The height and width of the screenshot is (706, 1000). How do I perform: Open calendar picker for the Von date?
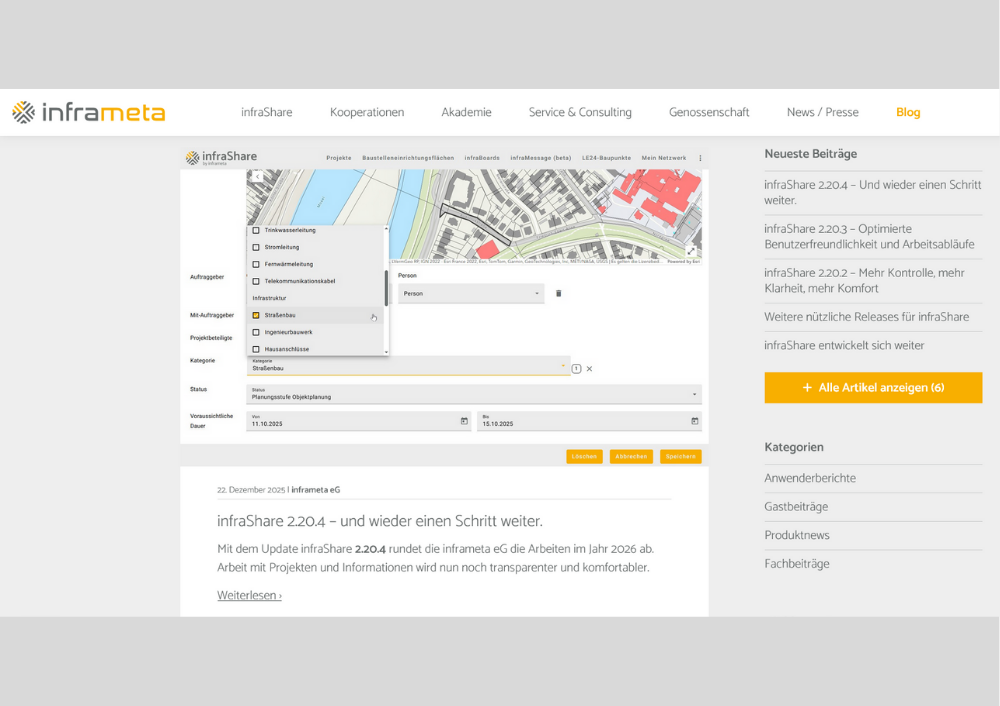[x=464, y=420]
